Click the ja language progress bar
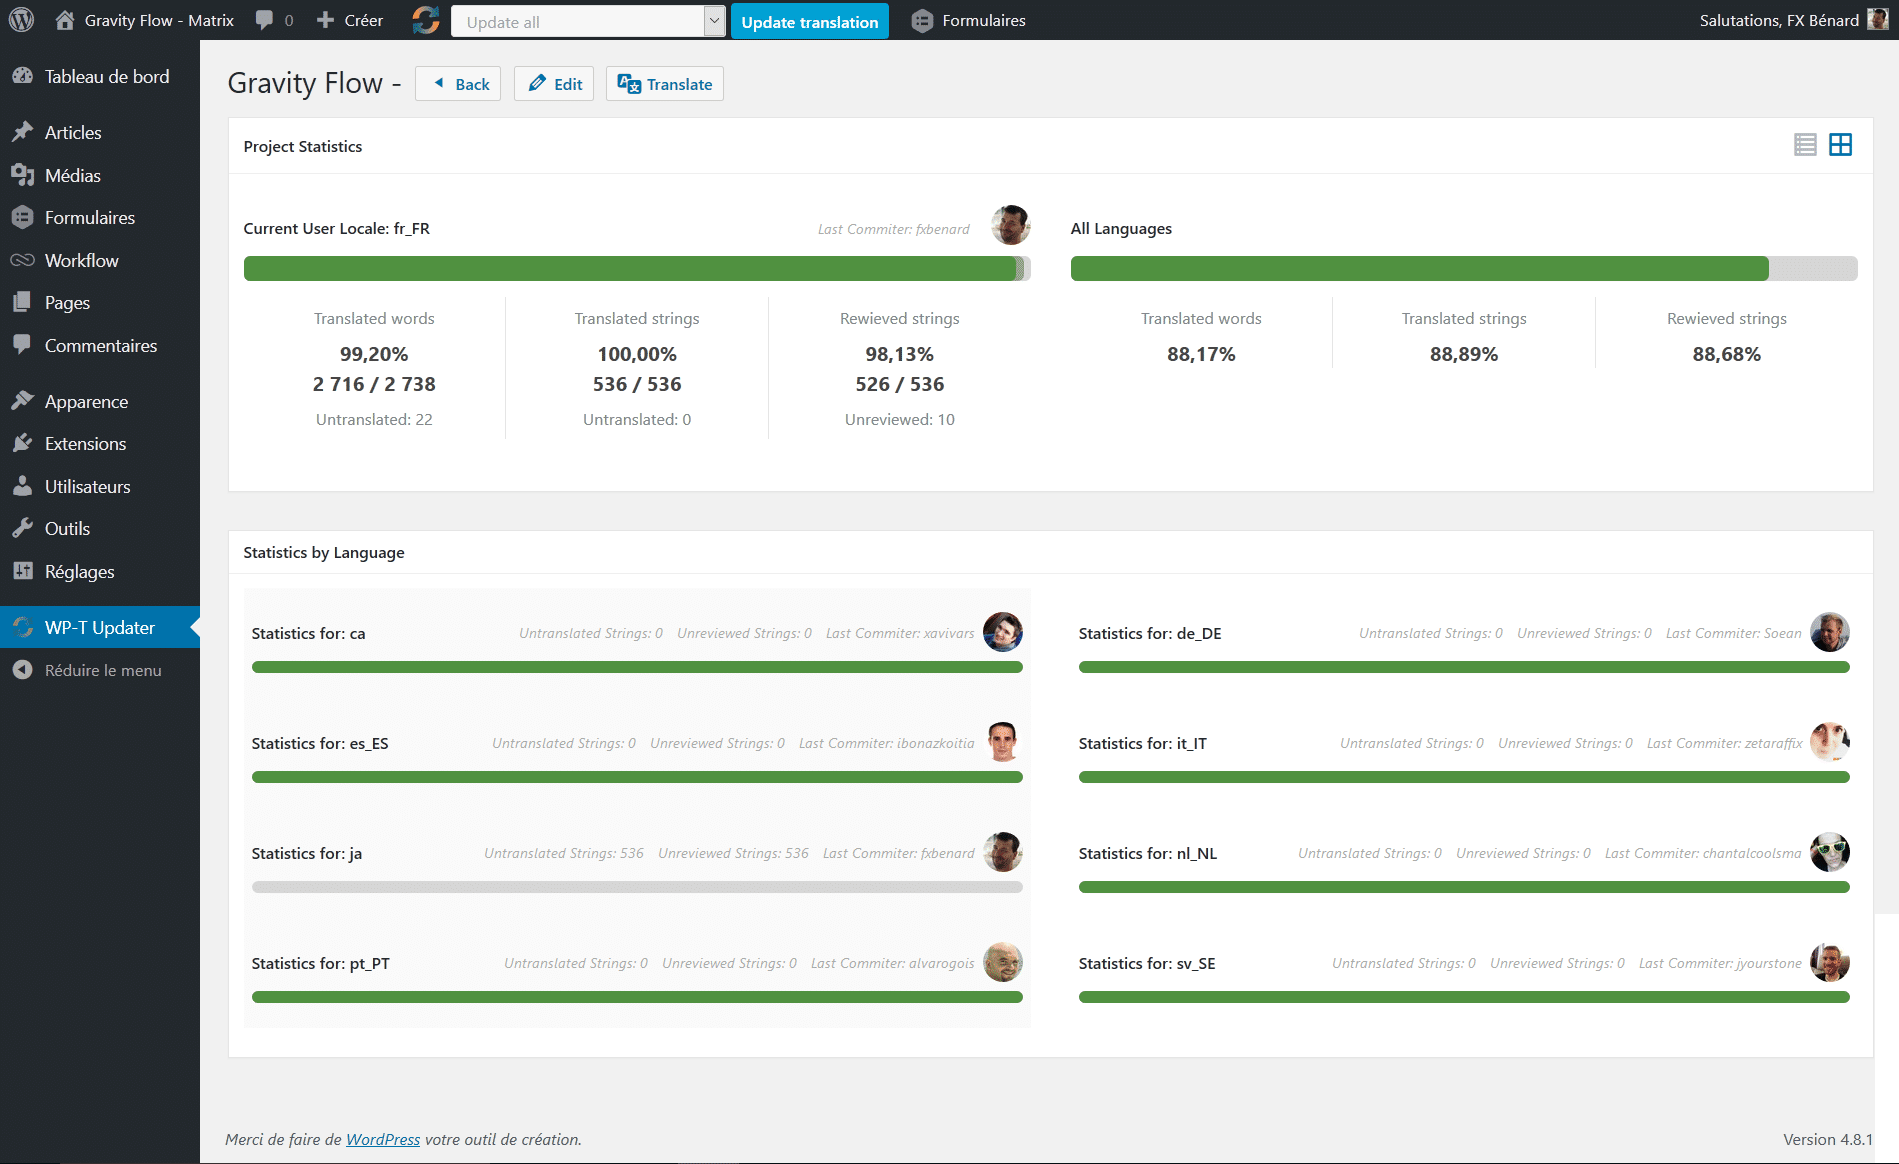The image size is (1899, 1164). [637, 887]
